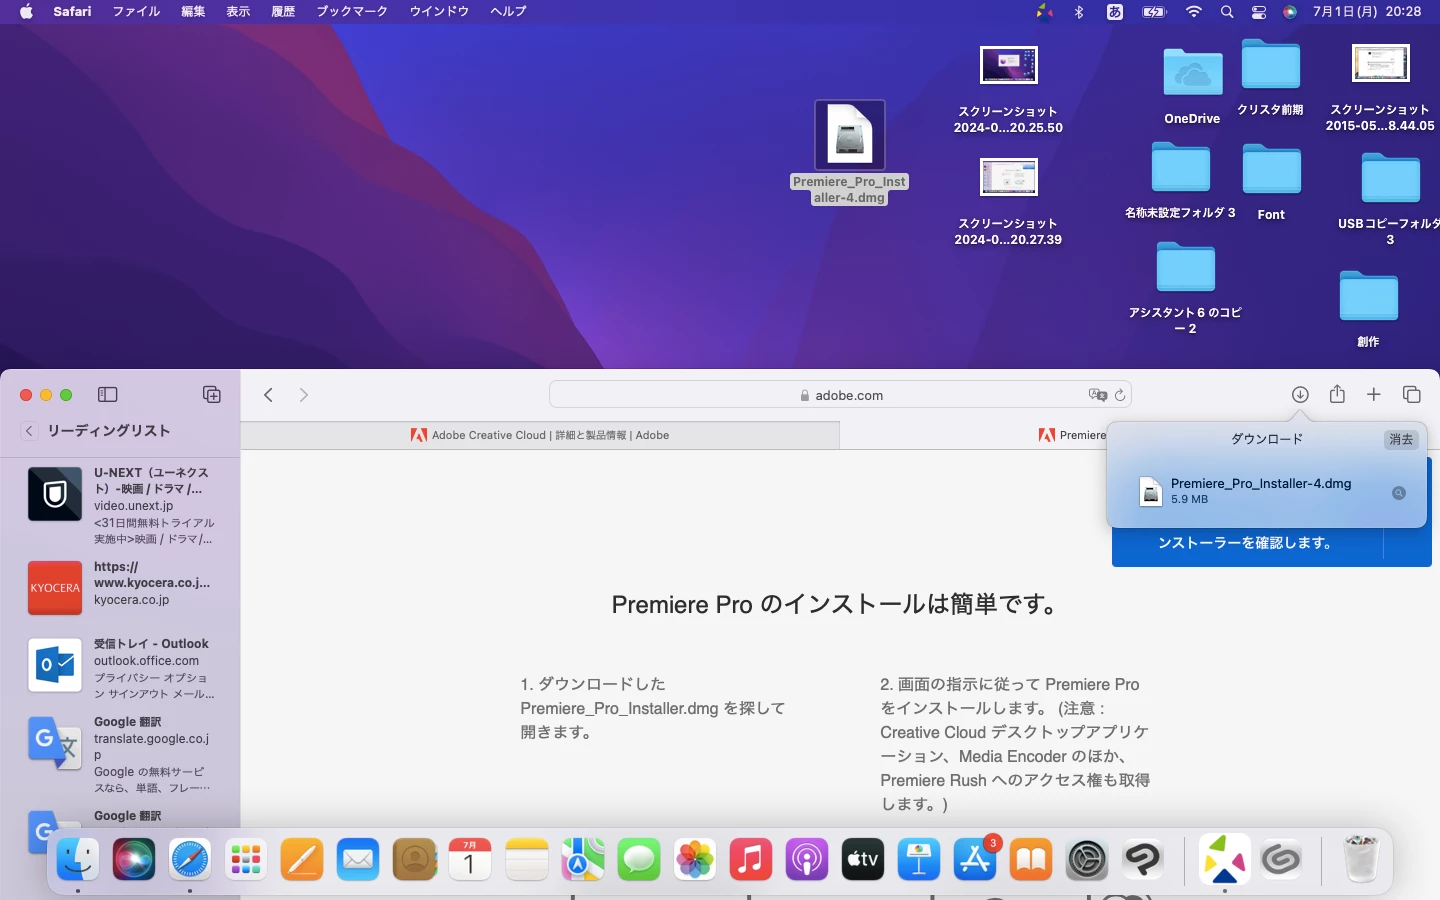
Task: Click Siri icon in menu bar
Action: pos(1290,12)
